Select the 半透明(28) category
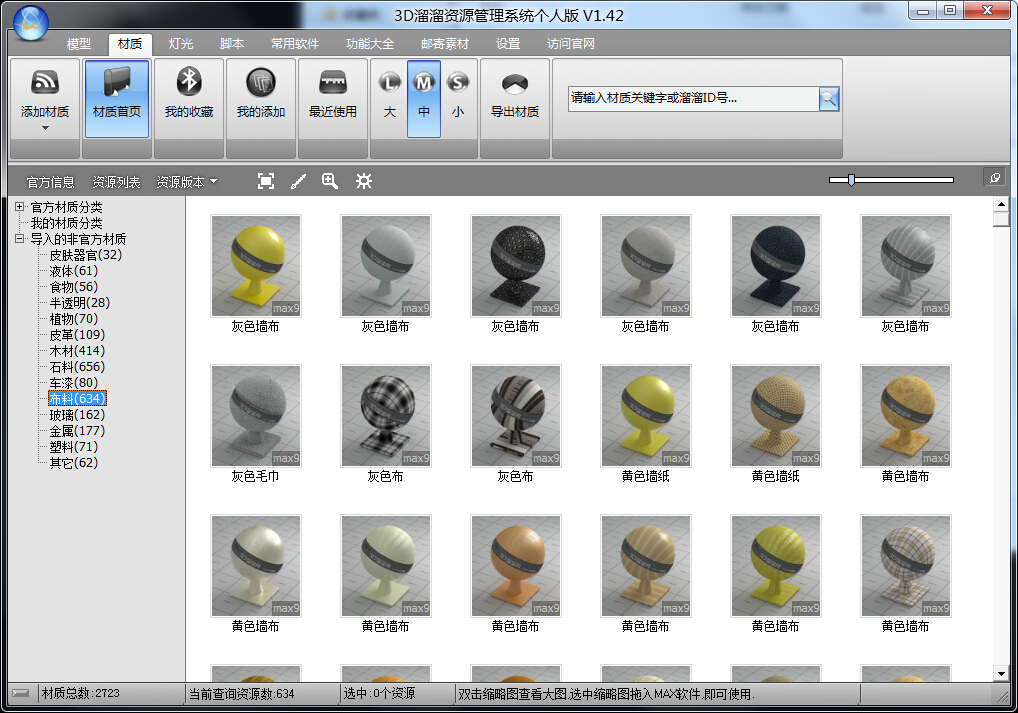Viewport: 1018px width, 713px height. click(80, 303)
